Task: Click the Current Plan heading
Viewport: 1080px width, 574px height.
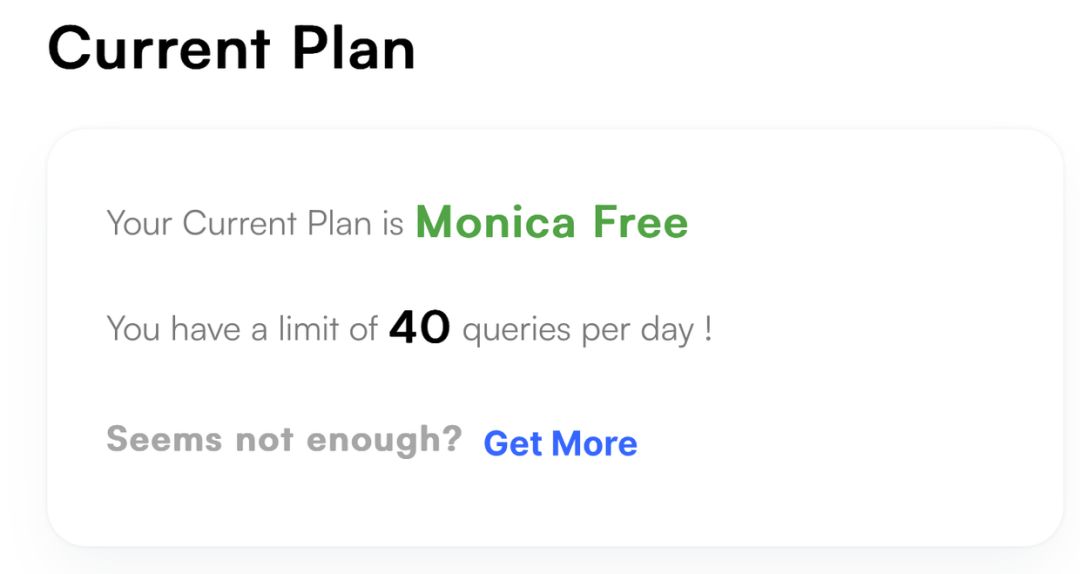Action: click(231, 47)
